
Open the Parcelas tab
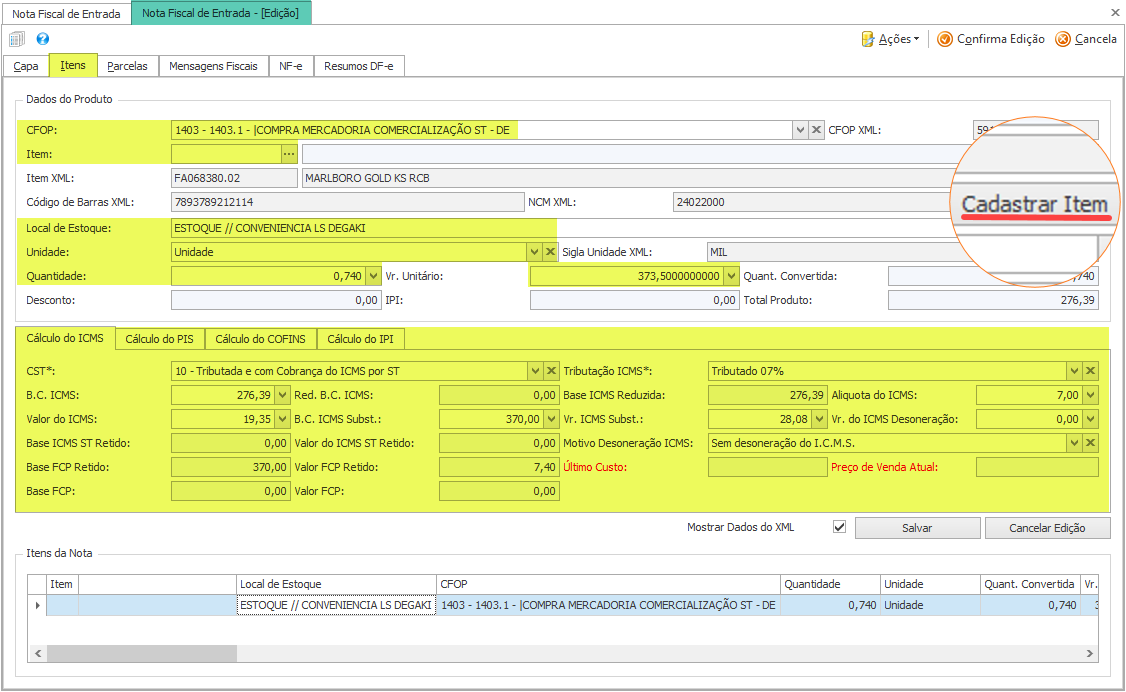click(x=127, y=66)
